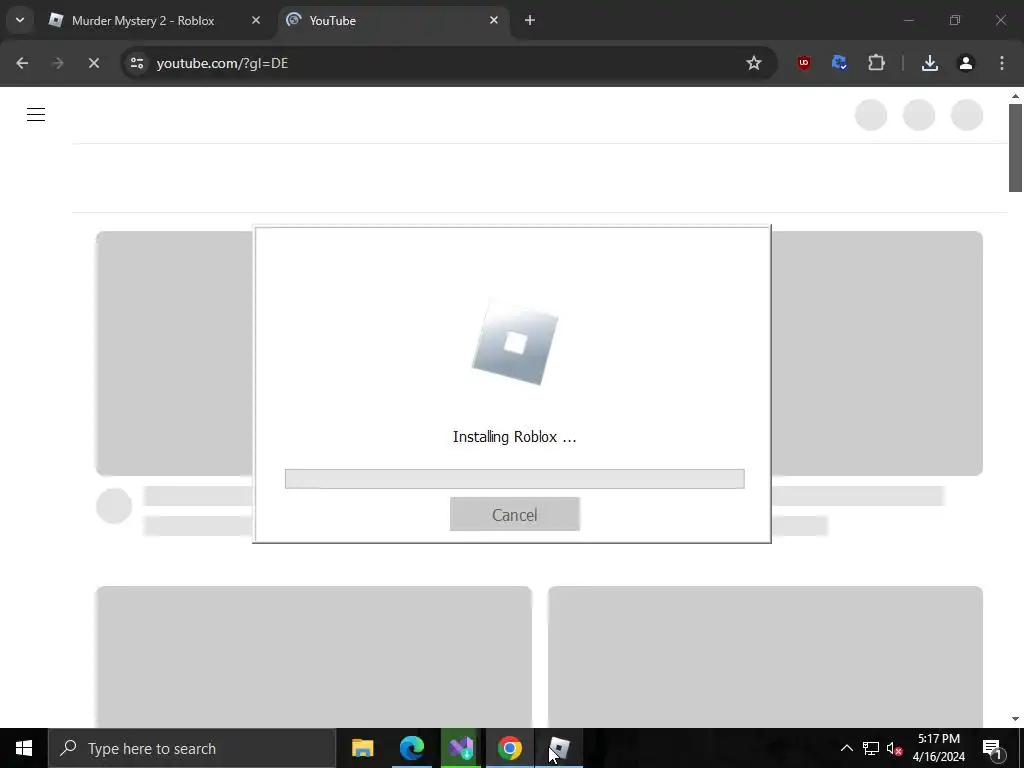
Task: Close the Chrome window
Action: click(1000, 20)
